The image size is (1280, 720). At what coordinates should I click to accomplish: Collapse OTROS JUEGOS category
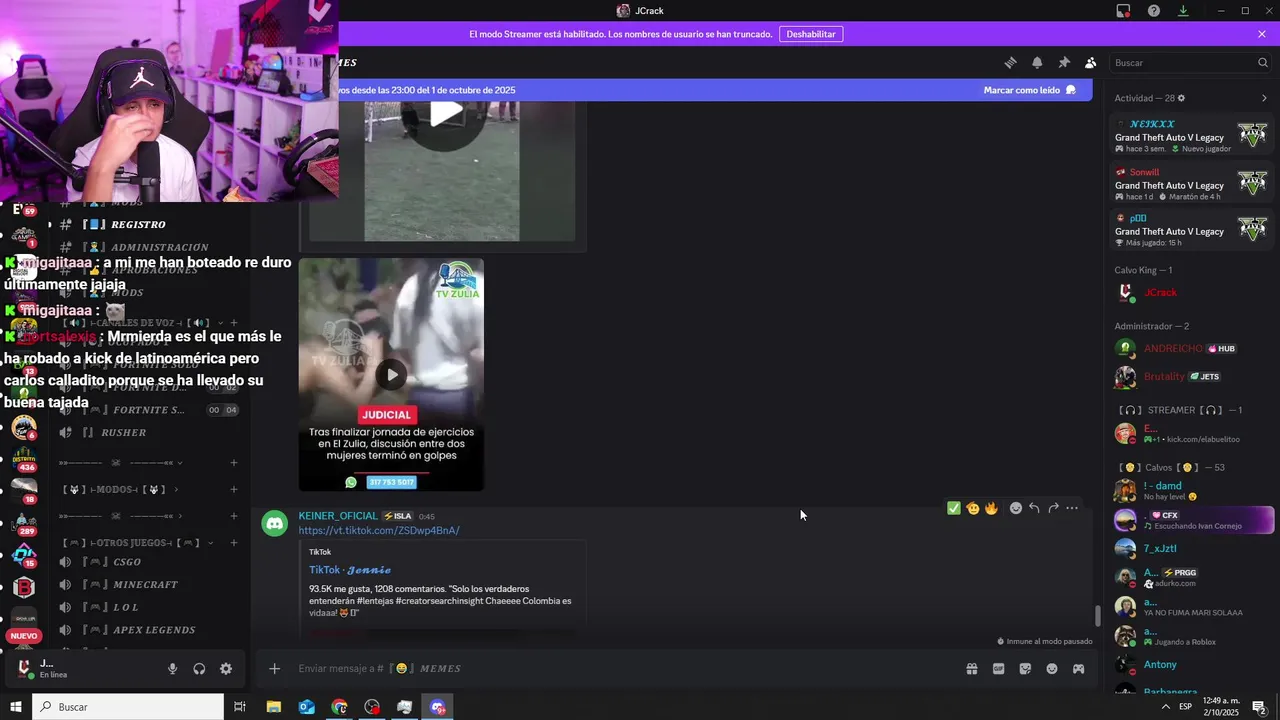coord(138,542)
